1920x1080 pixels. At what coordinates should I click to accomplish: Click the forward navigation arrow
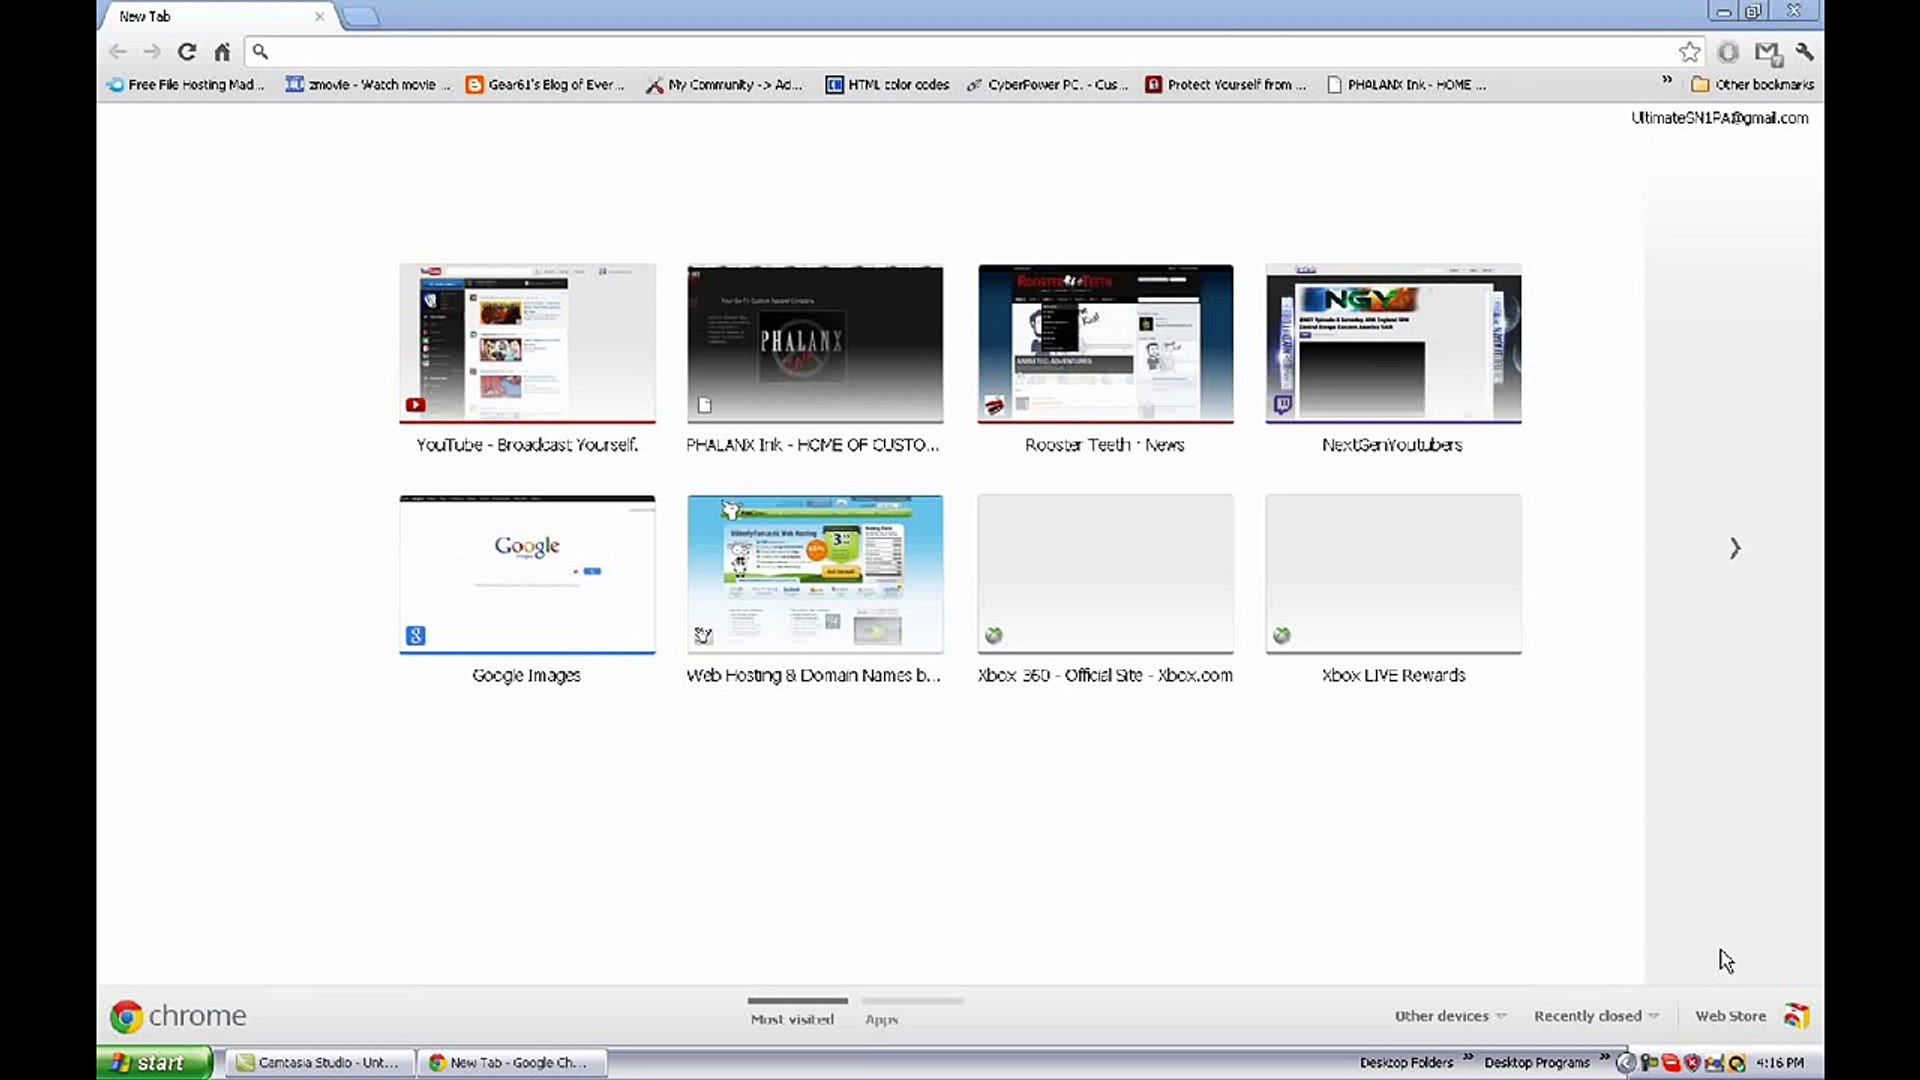point(152,52)
